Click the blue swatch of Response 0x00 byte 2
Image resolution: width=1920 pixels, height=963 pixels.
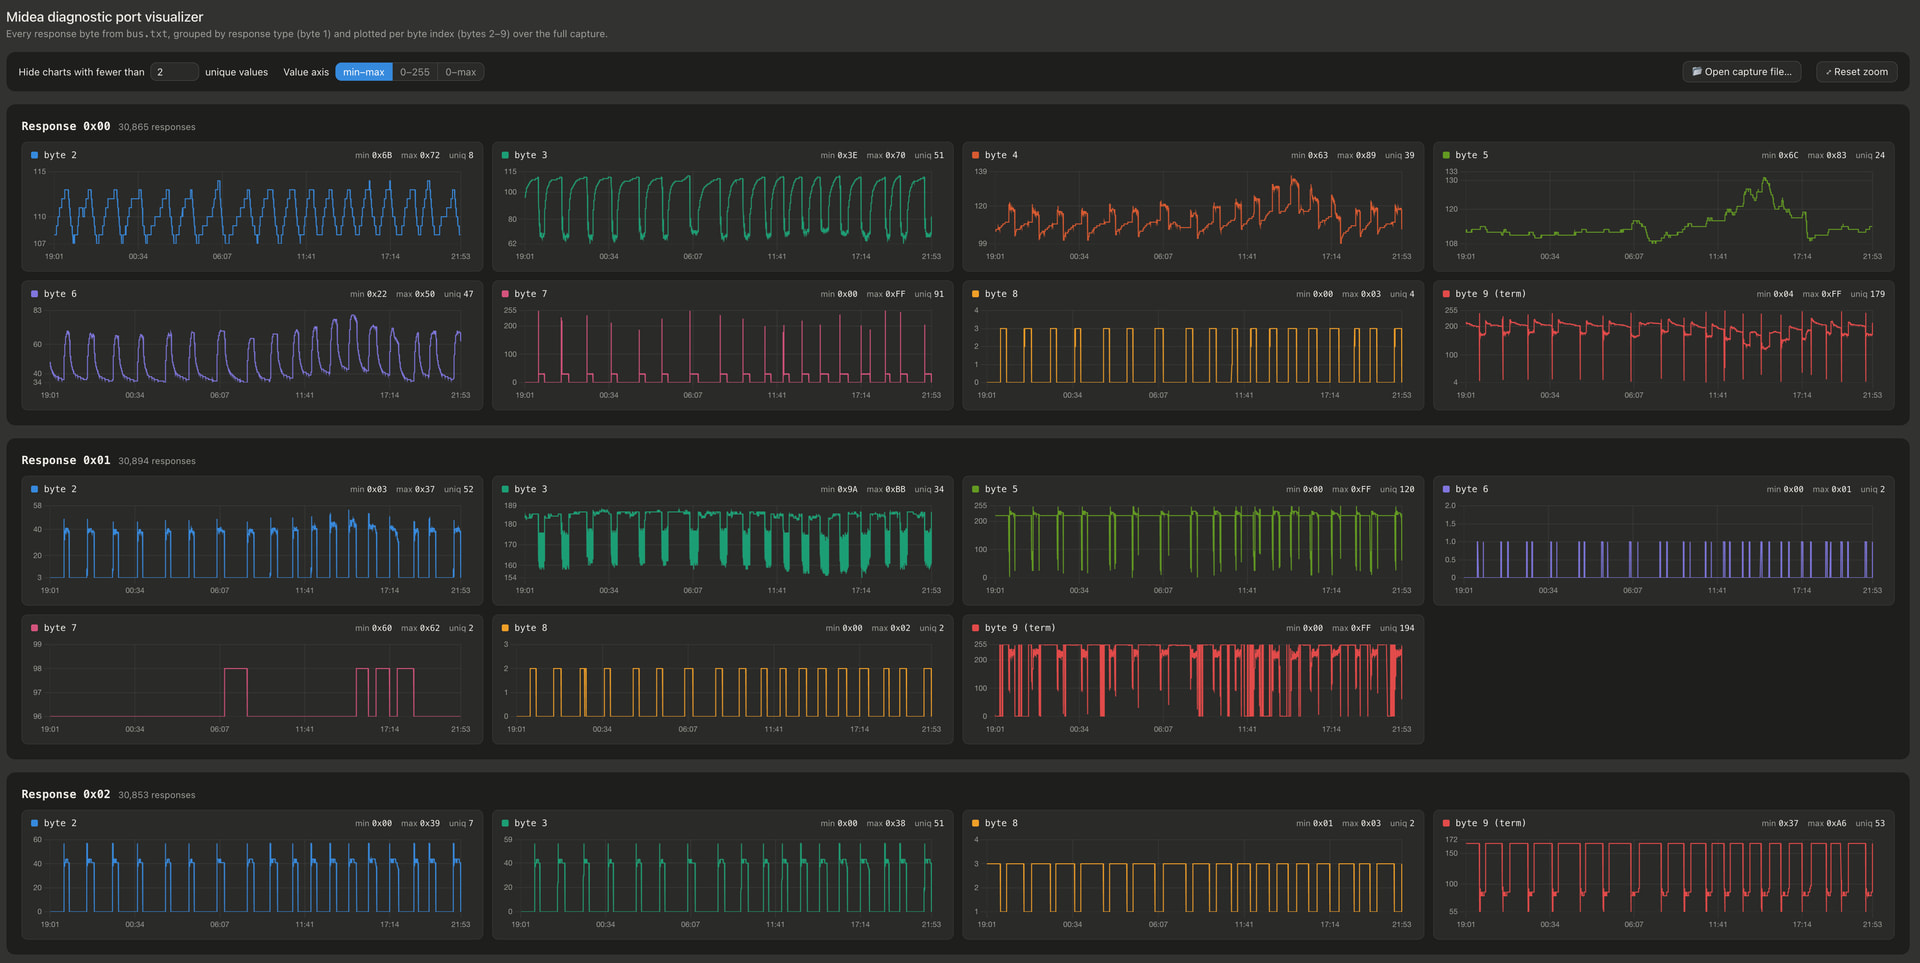(35, 155)
